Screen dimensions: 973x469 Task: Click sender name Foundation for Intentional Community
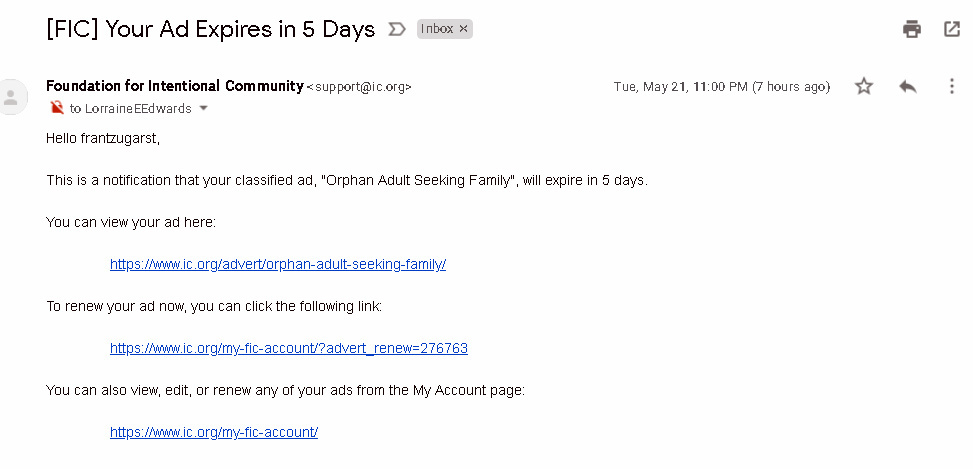coord(174,86)
